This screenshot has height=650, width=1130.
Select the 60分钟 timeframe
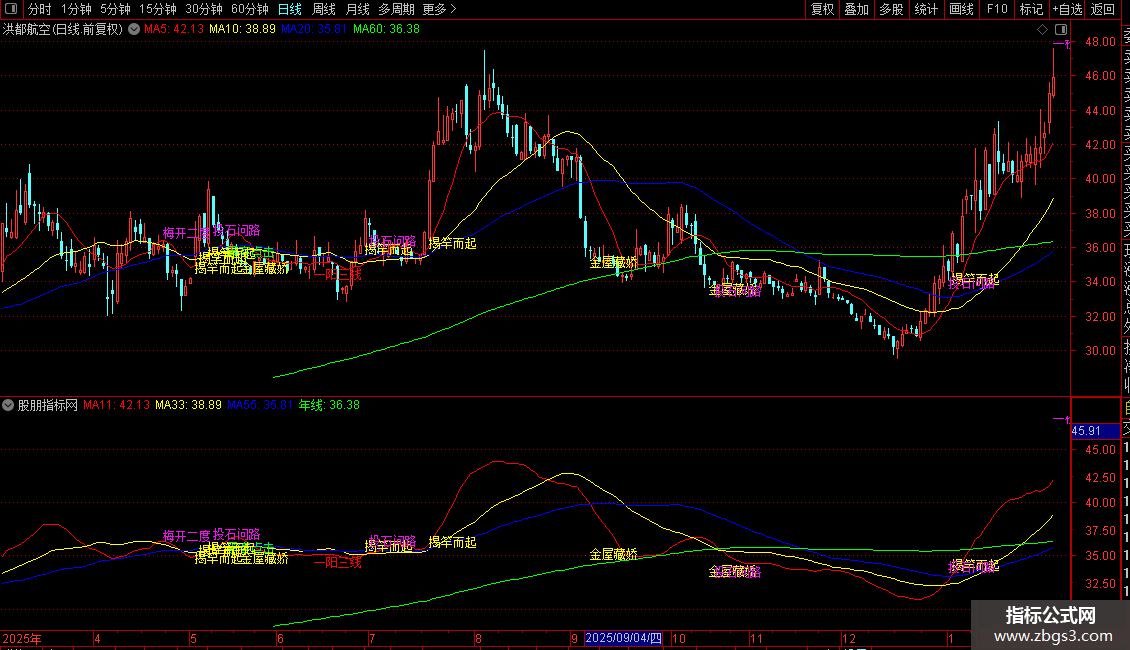[249, 9]
